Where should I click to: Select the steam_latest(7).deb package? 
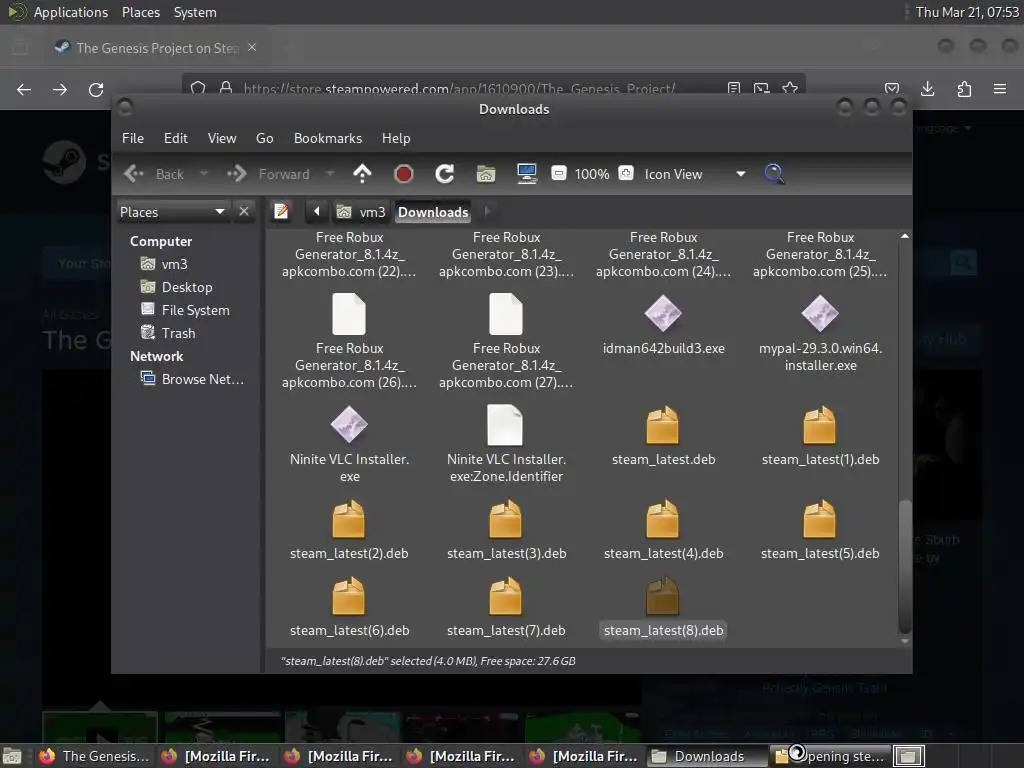(505, 596)
